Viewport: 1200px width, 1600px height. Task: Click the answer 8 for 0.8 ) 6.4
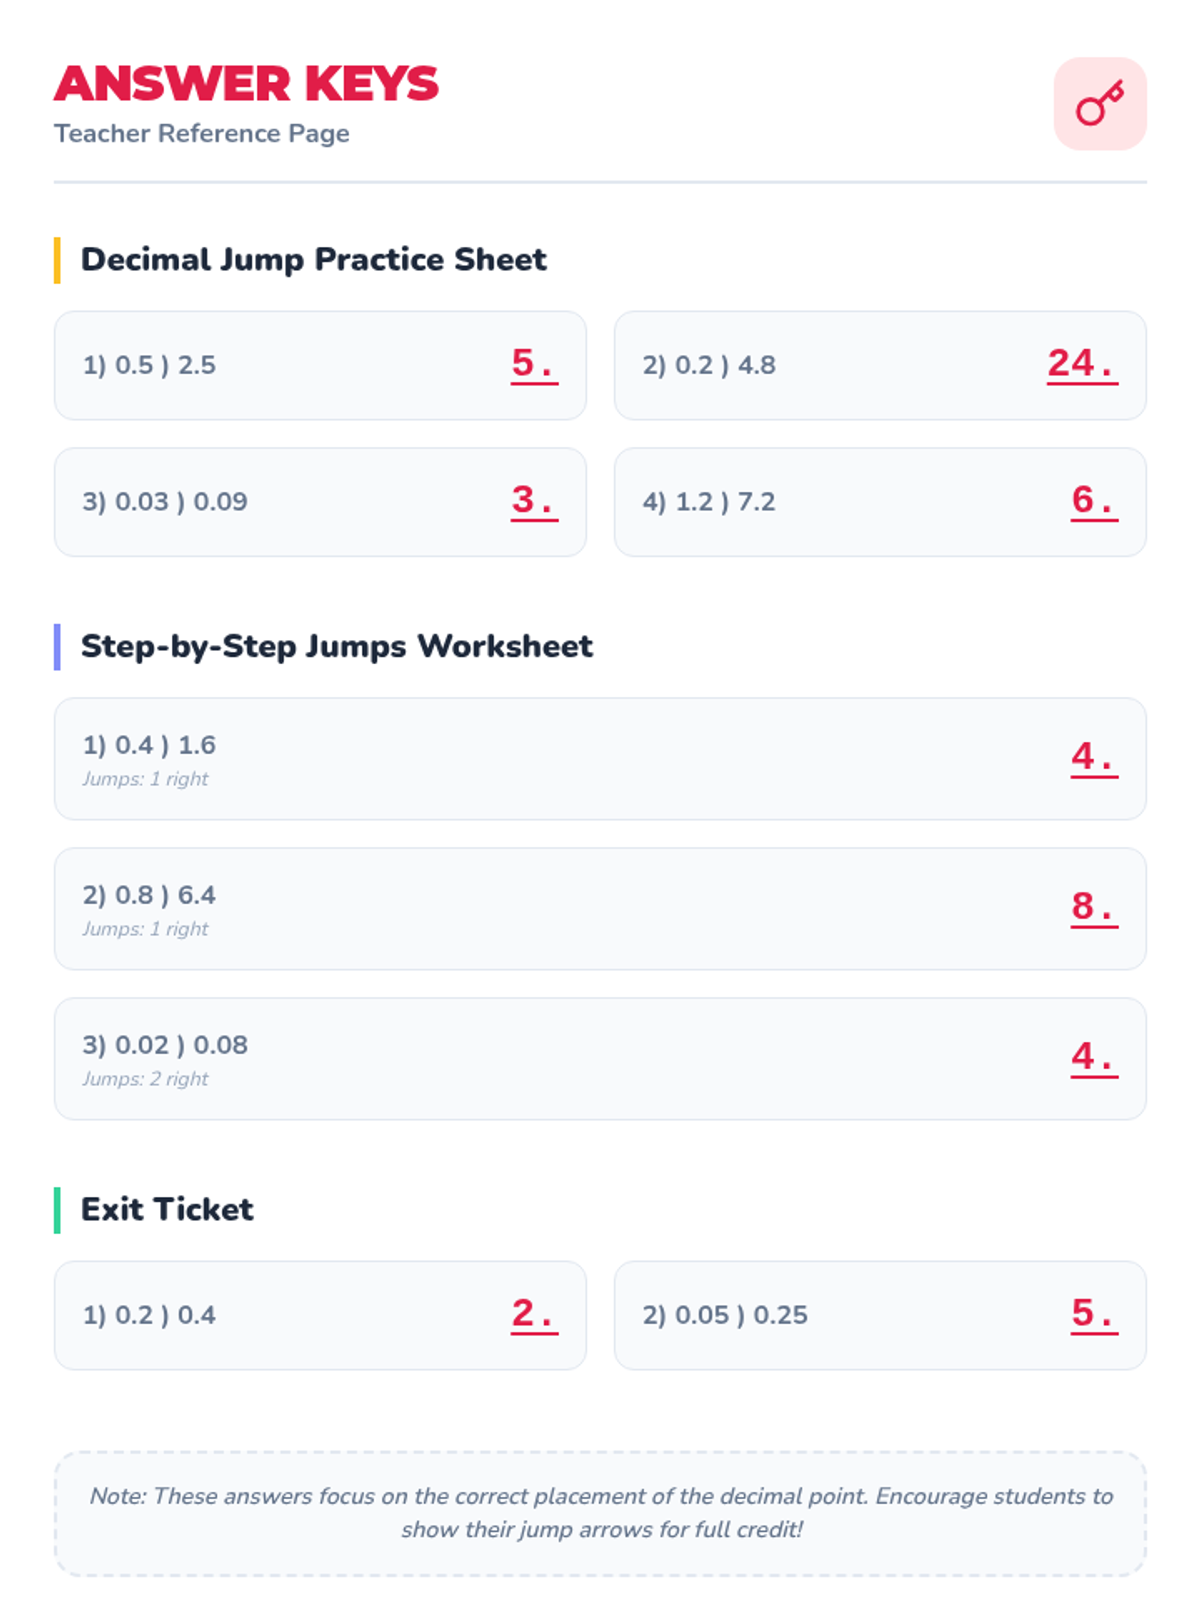point(1093,907)
